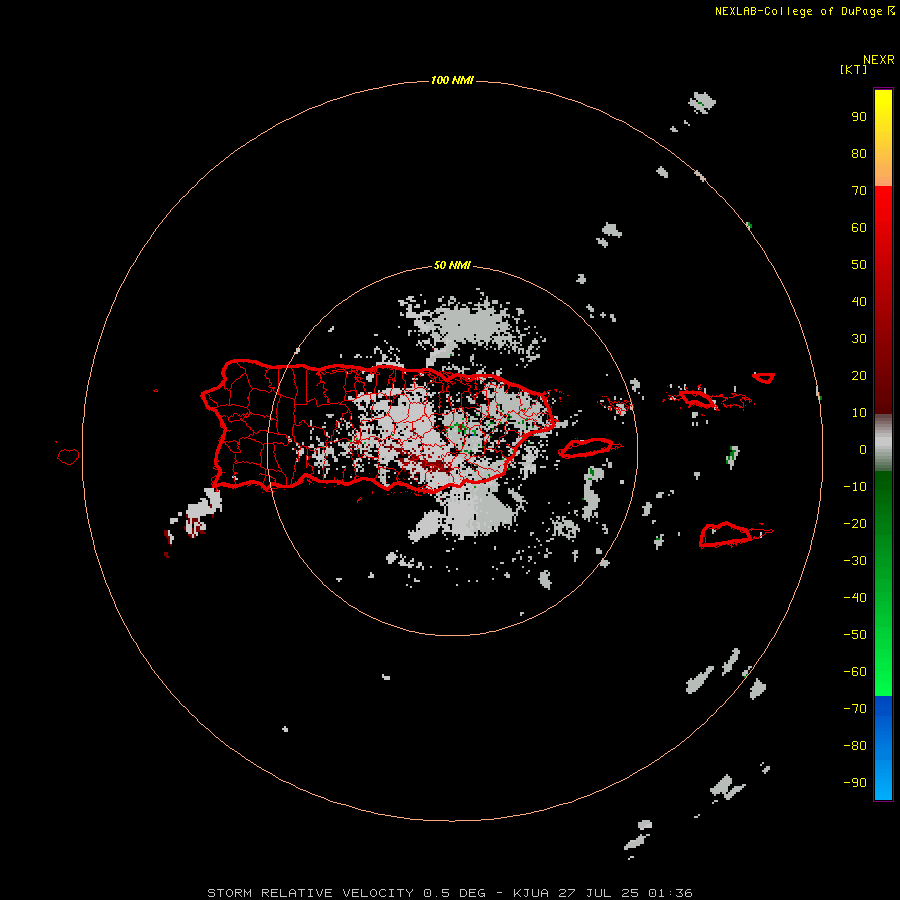Screen dimensions: 900x900
Task: Click the 100 NMI range ring label
Action: pos(452,80)
